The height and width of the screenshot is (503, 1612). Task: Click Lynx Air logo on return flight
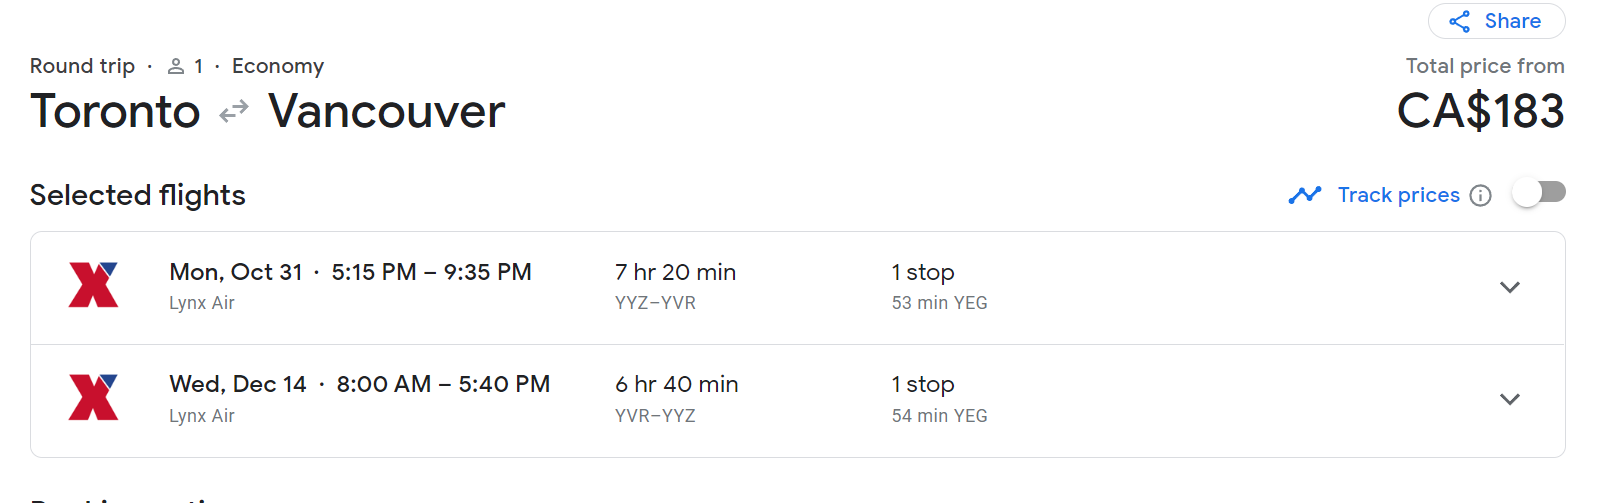click(x=93, y=397)
